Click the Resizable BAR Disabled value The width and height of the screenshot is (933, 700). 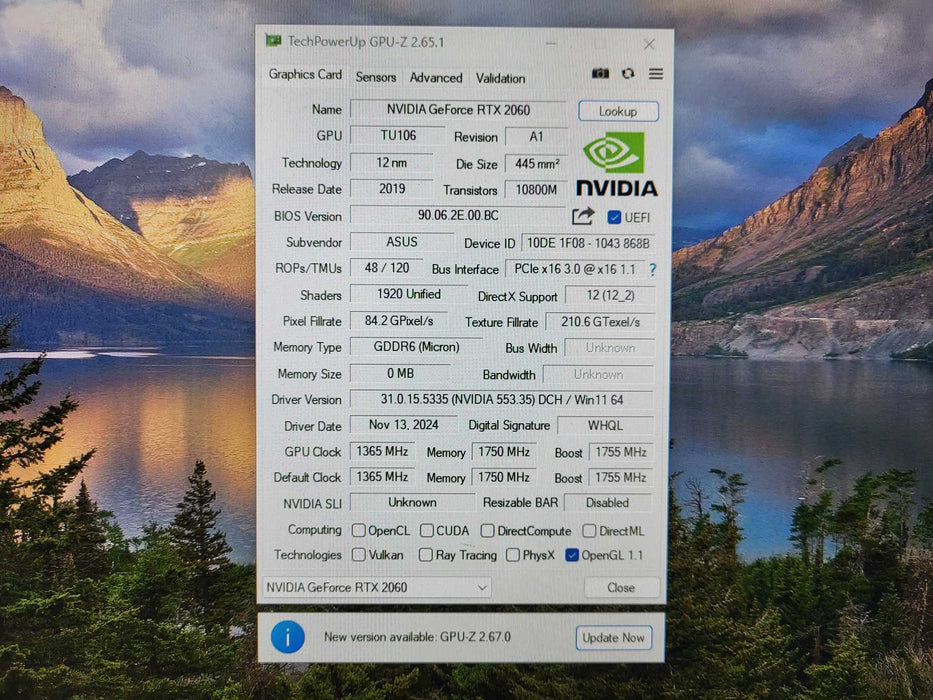pos(608,503)
